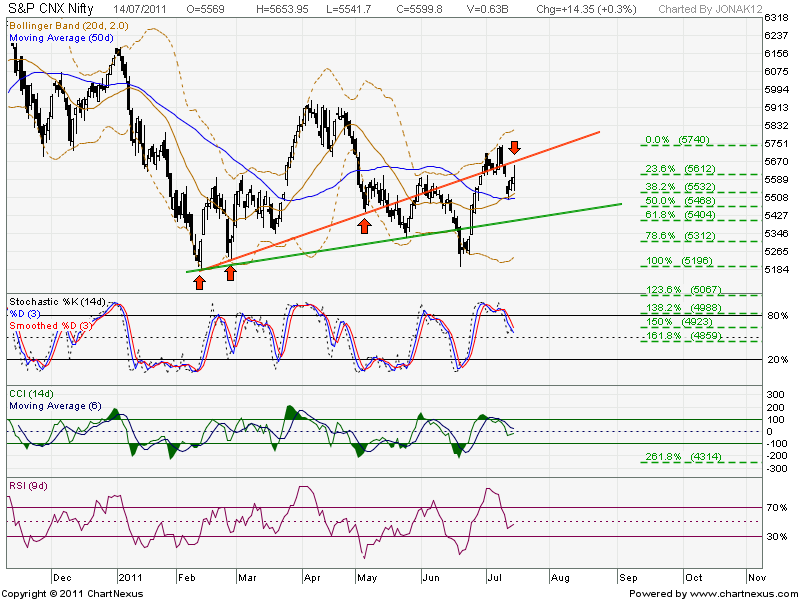This screenshot has width=800, height=600.
Task: Select the Moving Average (6) legend
Action: (55, 406)
